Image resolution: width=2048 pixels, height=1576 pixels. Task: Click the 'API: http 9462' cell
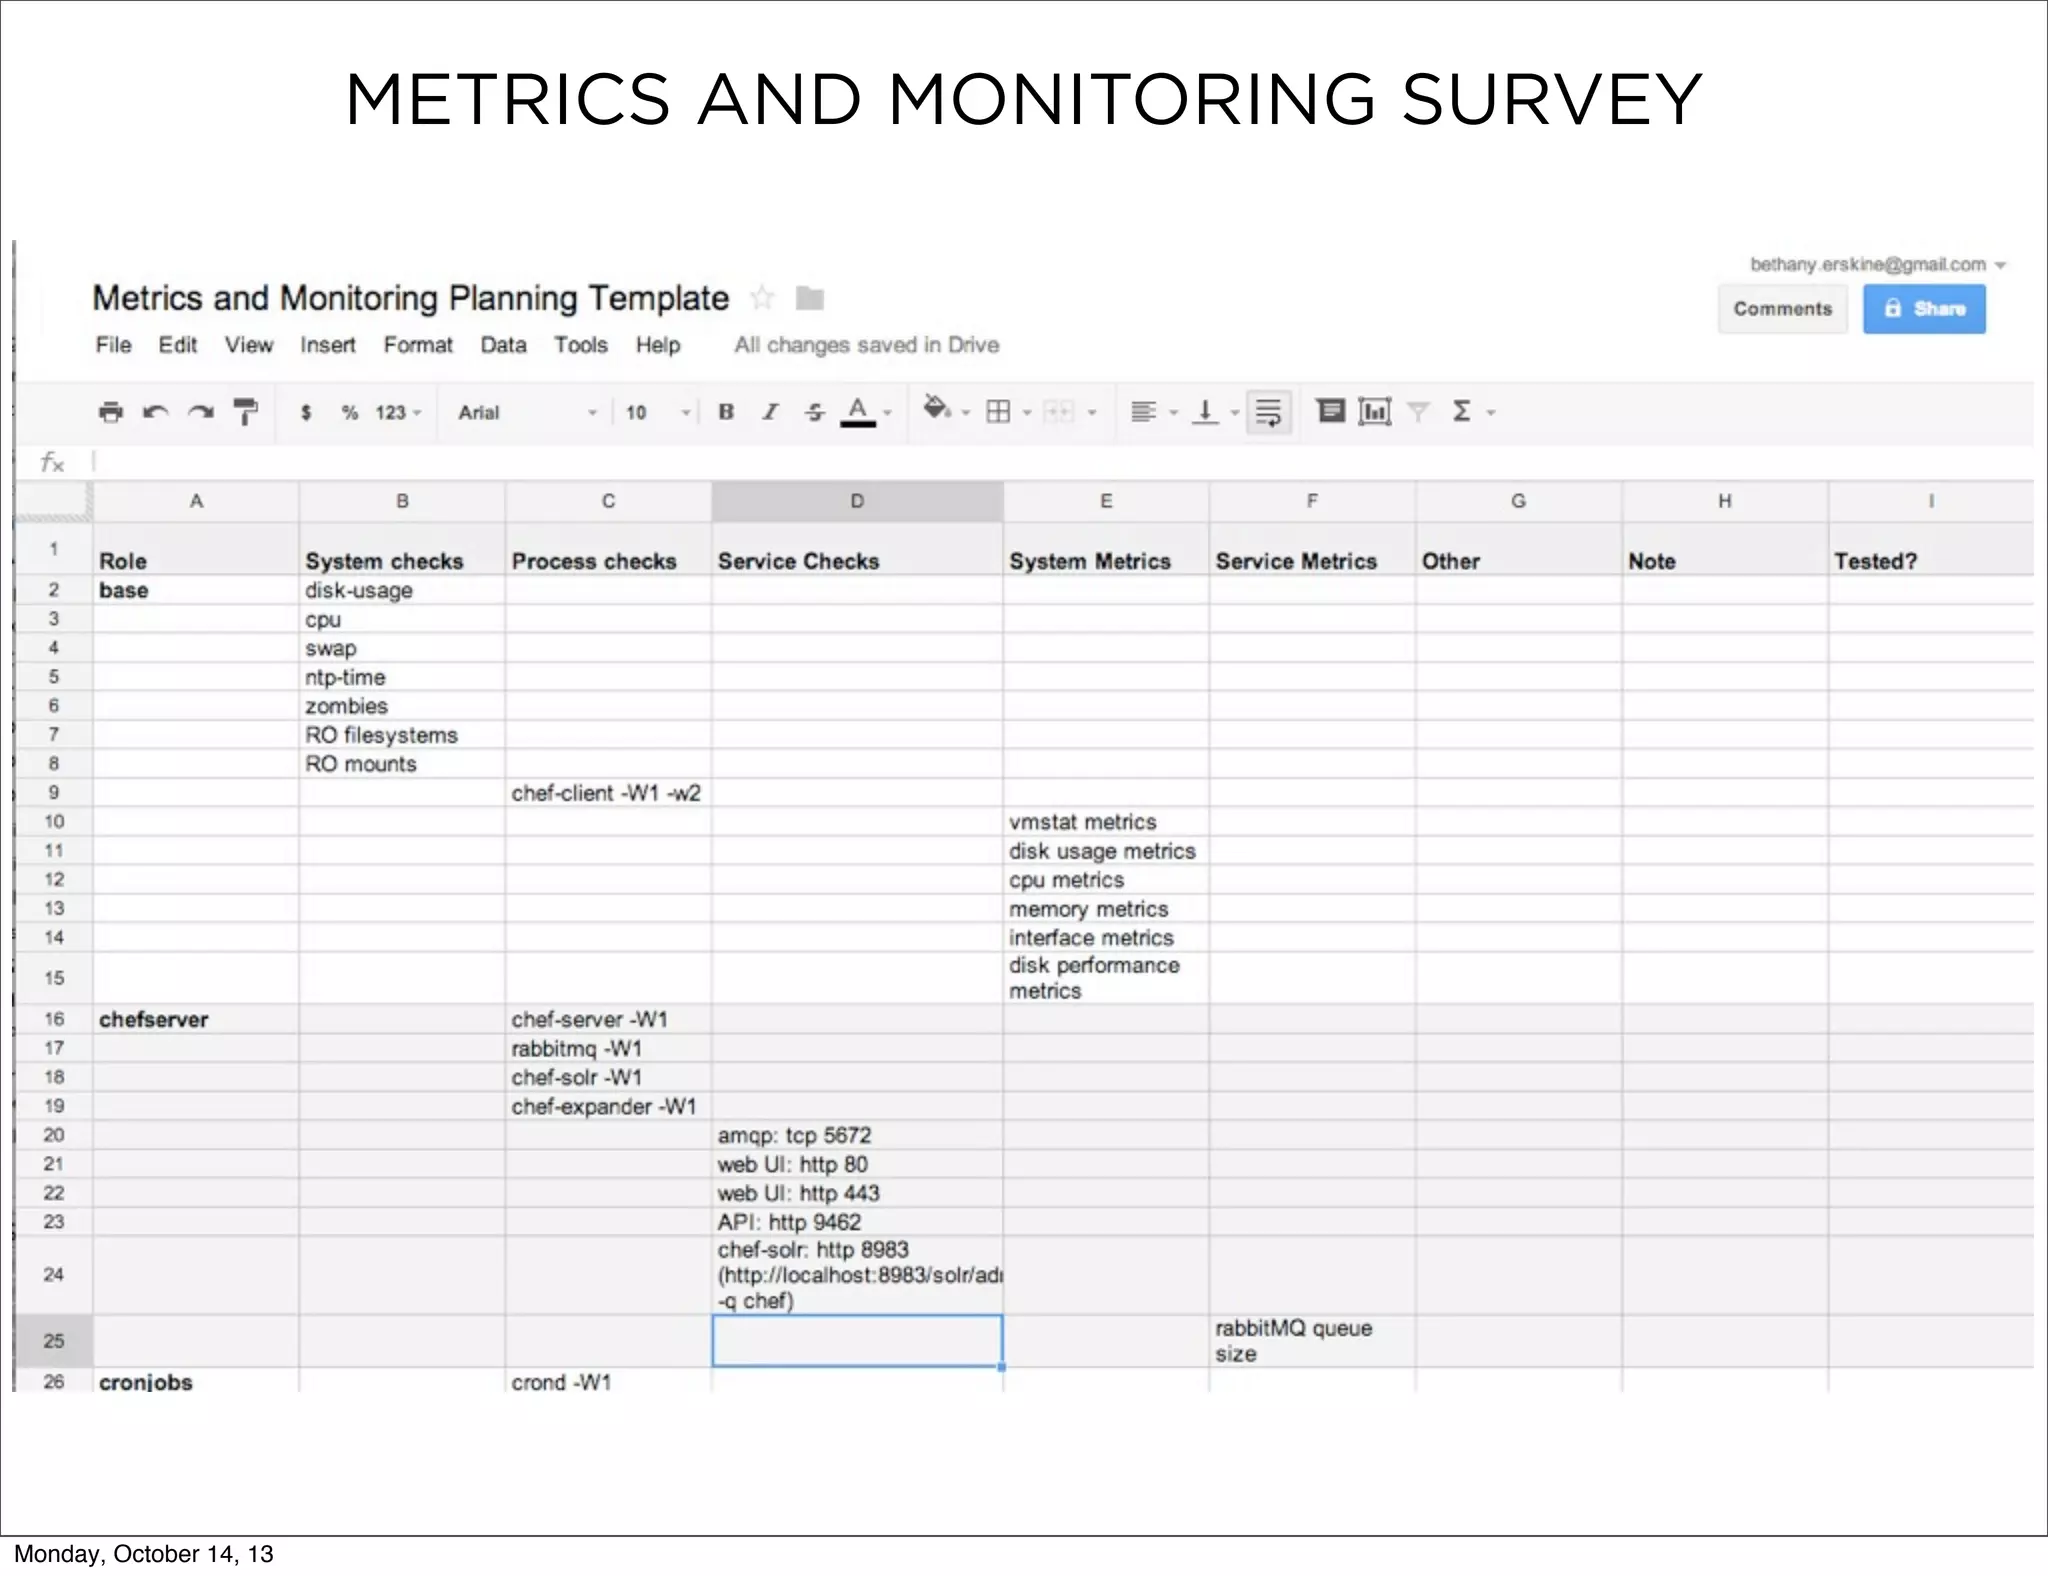point(857,1222)
